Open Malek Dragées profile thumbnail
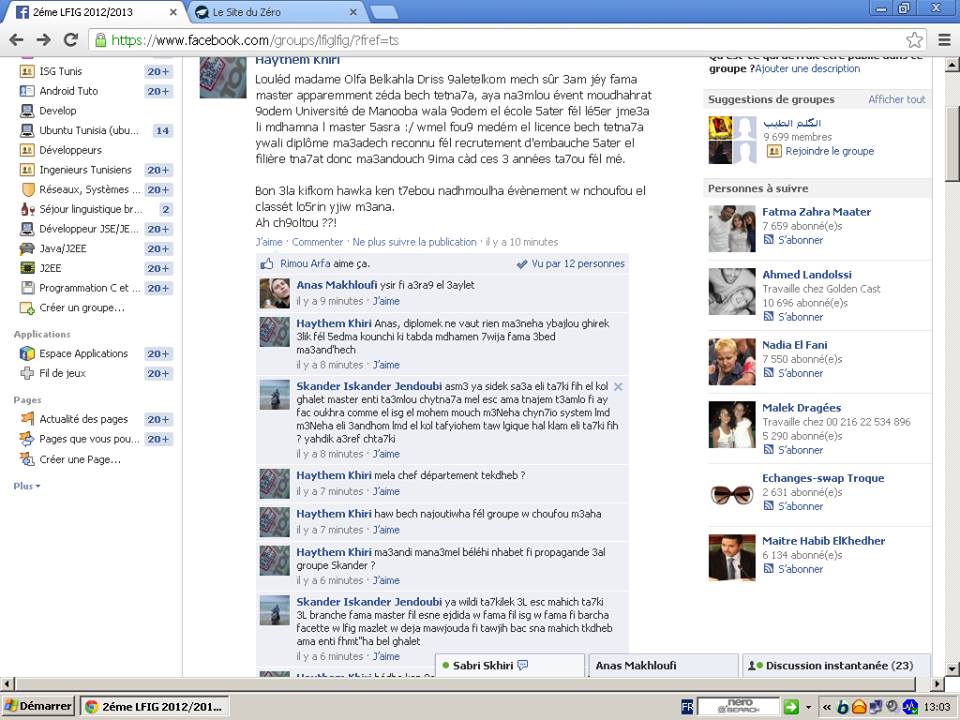 pyautogui.click(x=732, y=425)
